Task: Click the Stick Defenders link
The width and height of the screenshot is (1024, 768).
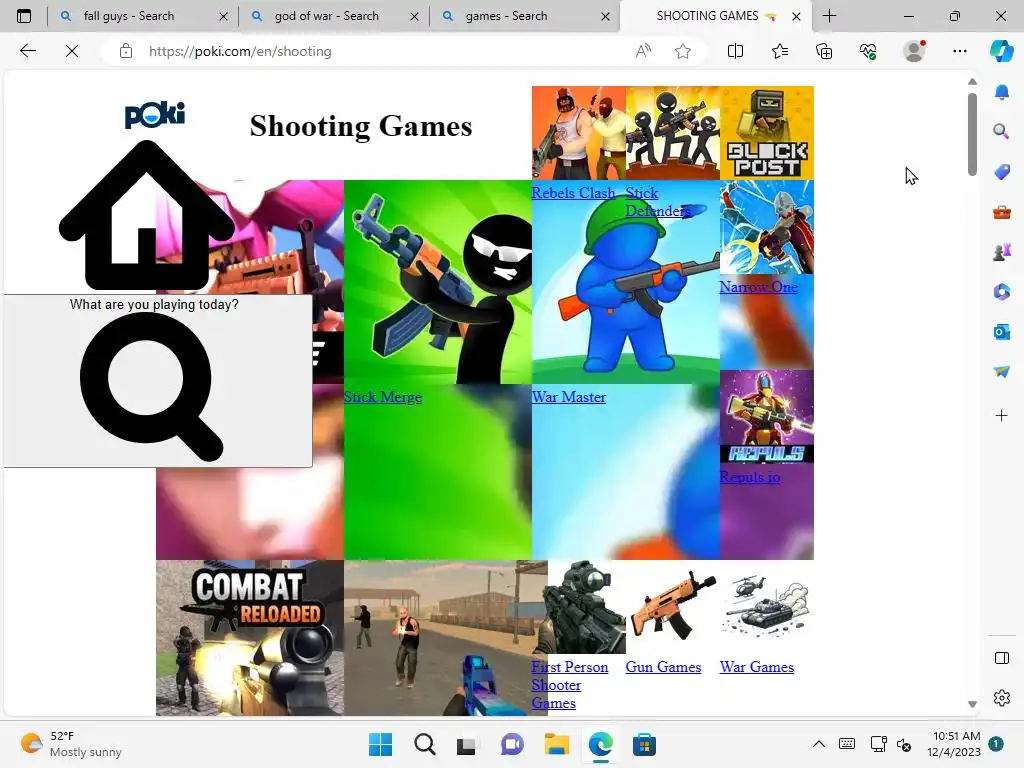Action: coord(658,202)
